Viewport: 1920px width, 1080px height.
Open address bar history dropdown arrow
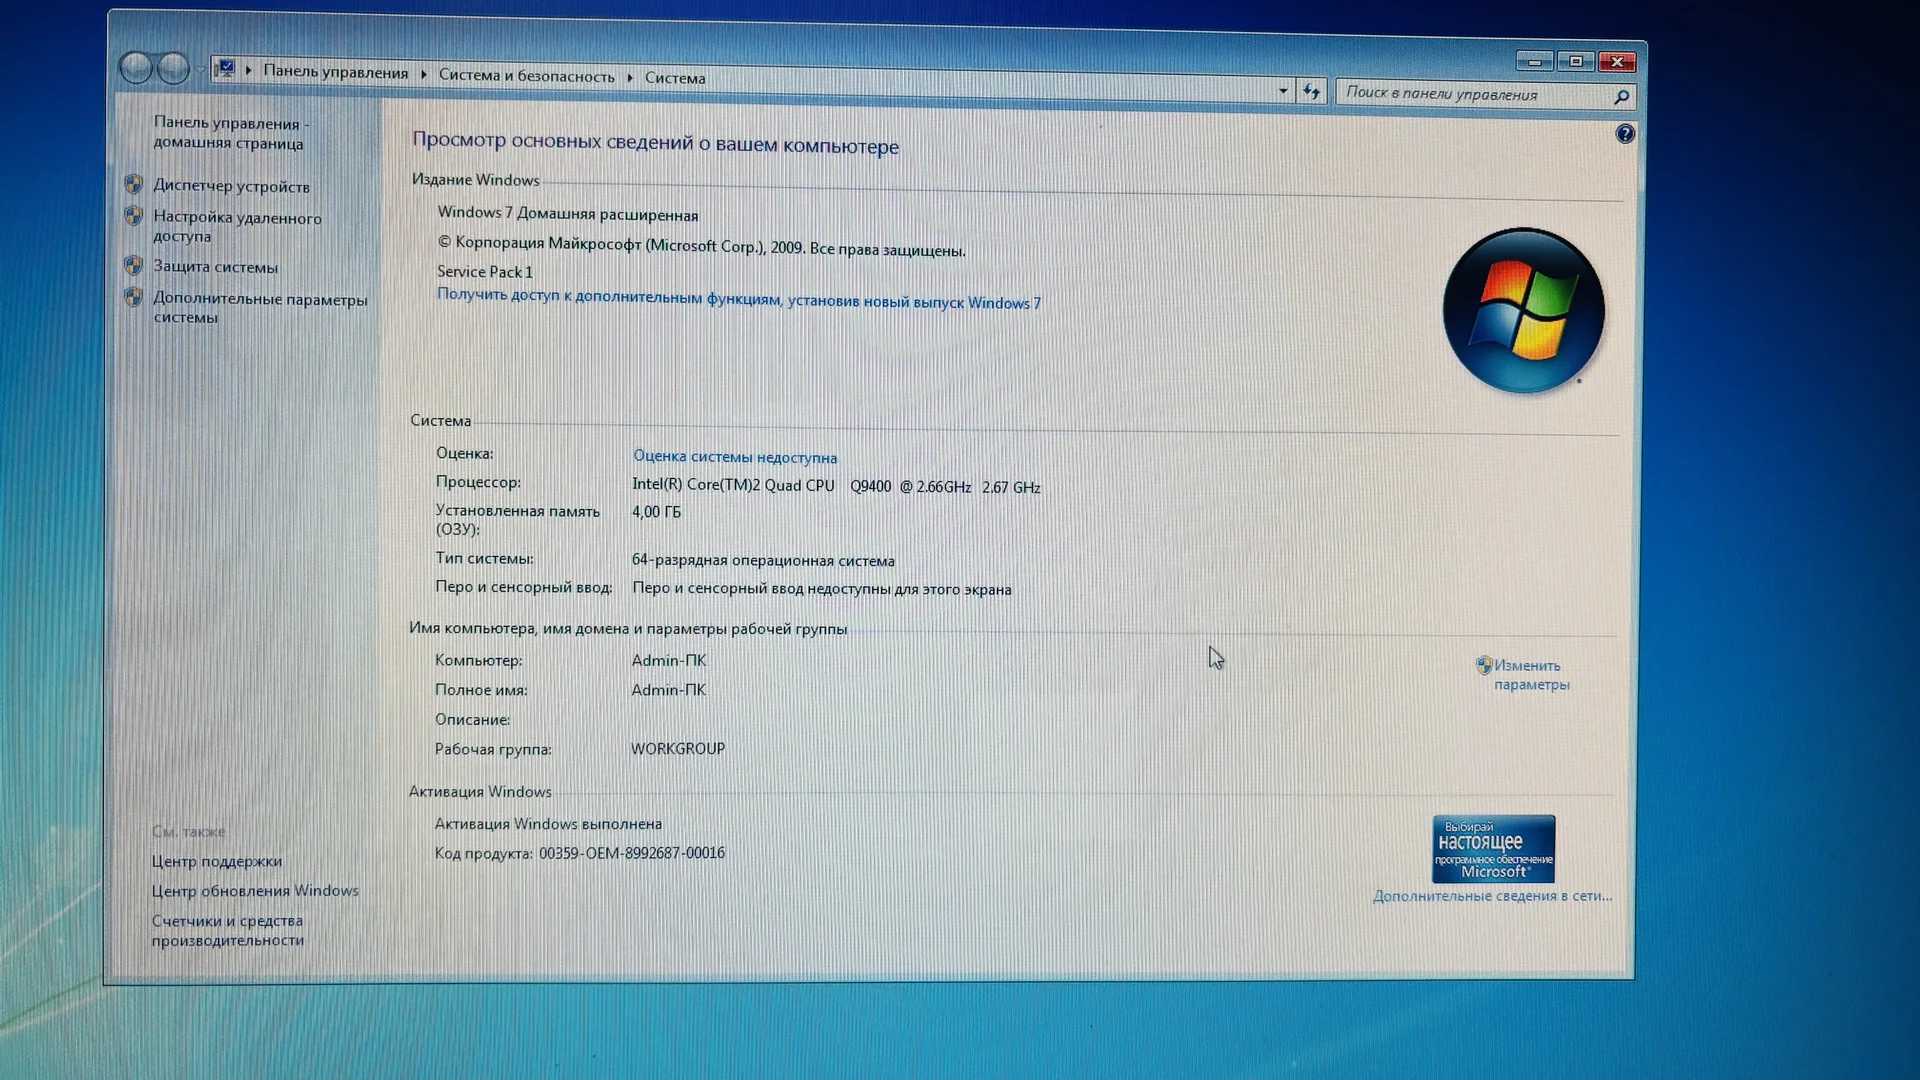1283,91
